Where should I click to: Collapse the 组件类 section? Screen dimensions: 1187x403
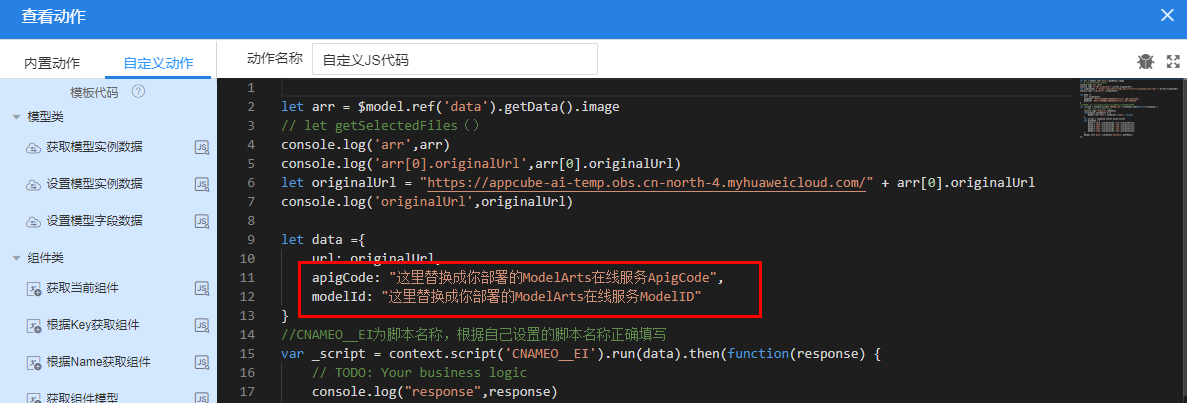(16, 258)
